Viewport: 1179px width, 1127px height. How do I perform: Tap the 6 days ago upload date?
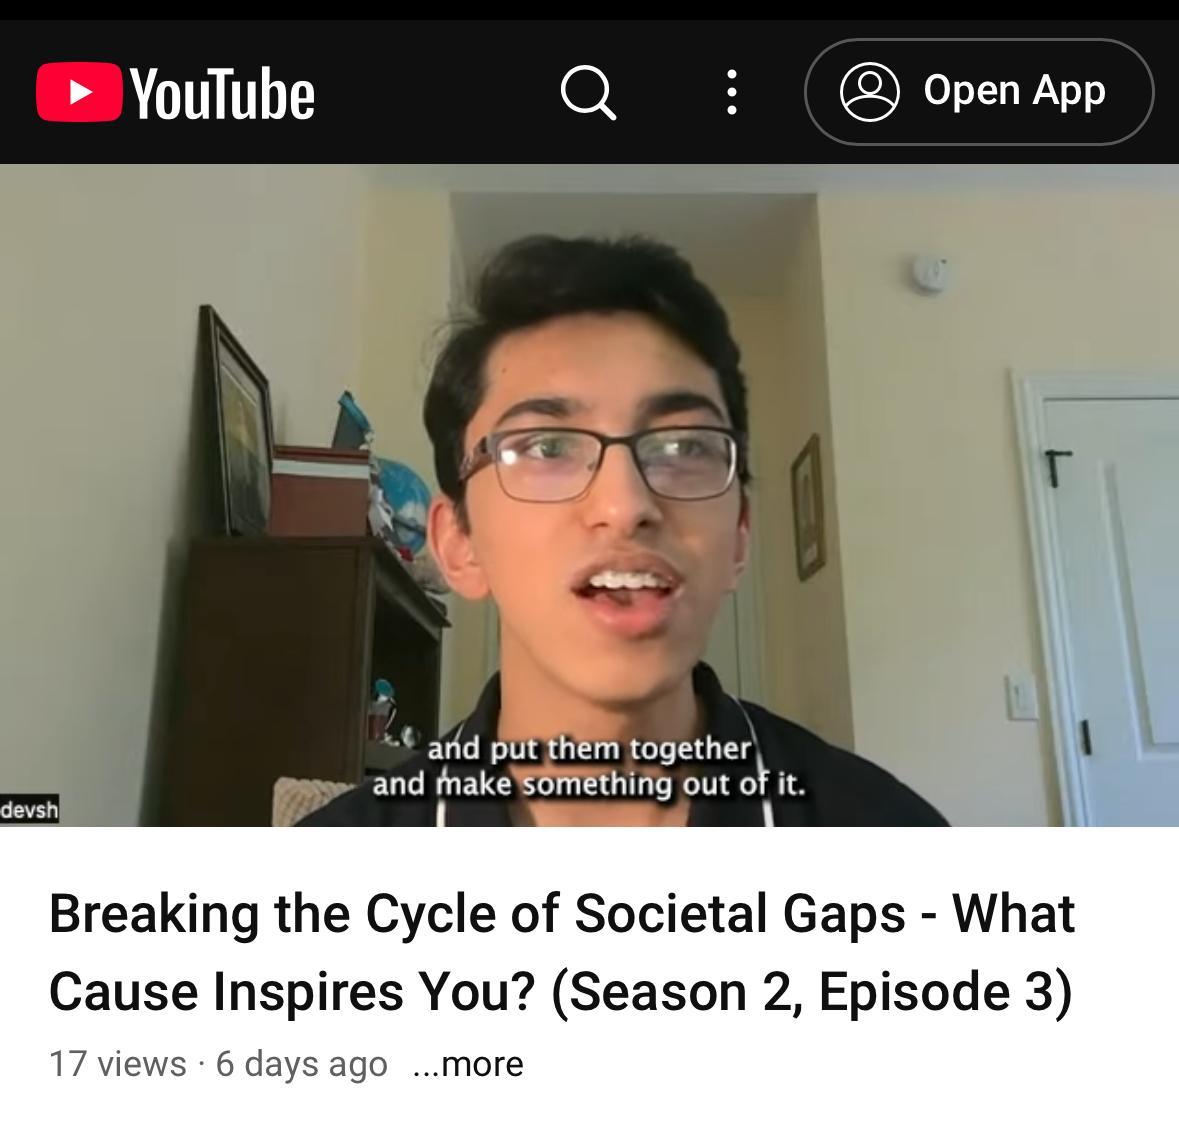(302, 1064)
